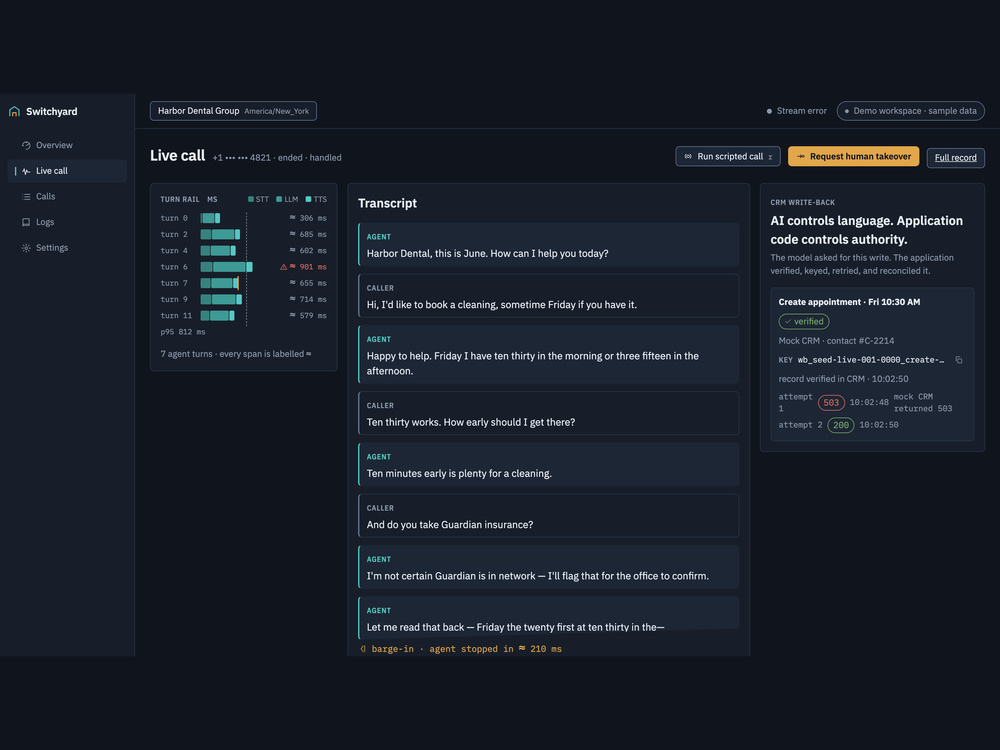
Task: Copy the write-back idempotency key
Action: point(959,360)
